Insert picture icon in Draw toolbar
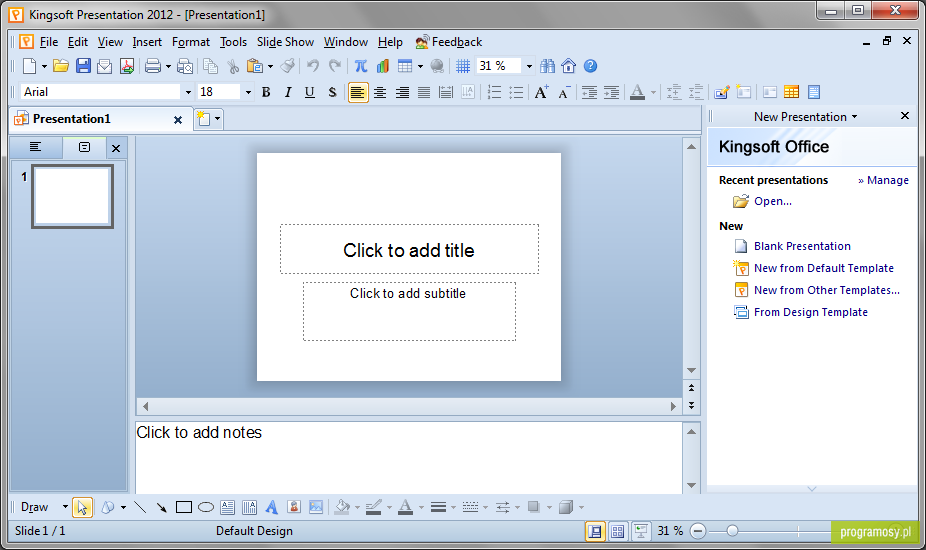The height and width of the screenshot is (550, 926). 317,507
